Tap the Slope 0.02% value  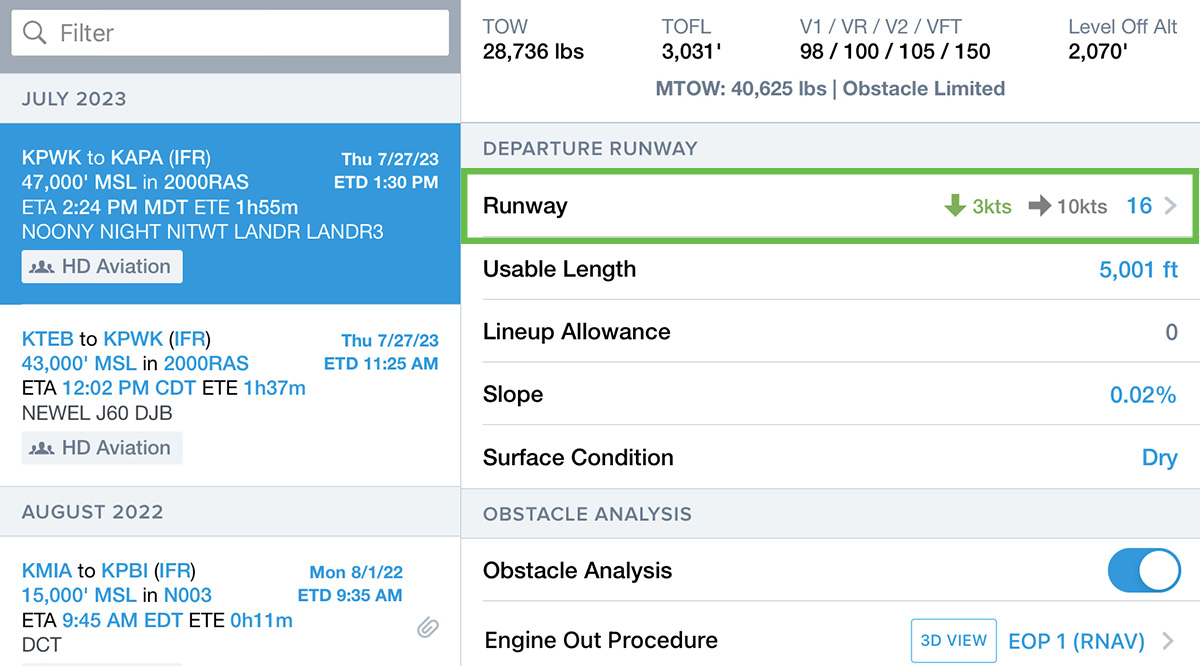[1142, 395]
